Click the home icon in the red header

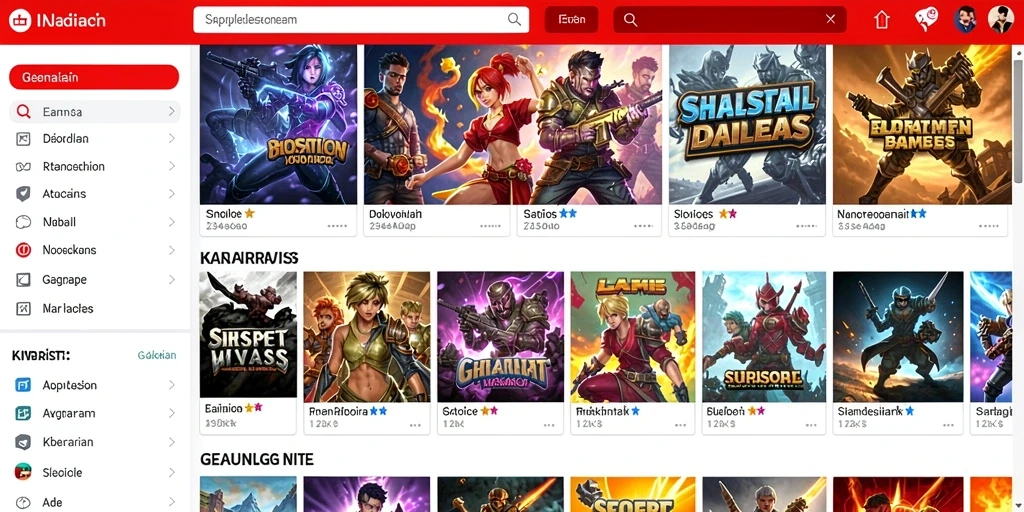coord(882,20)
